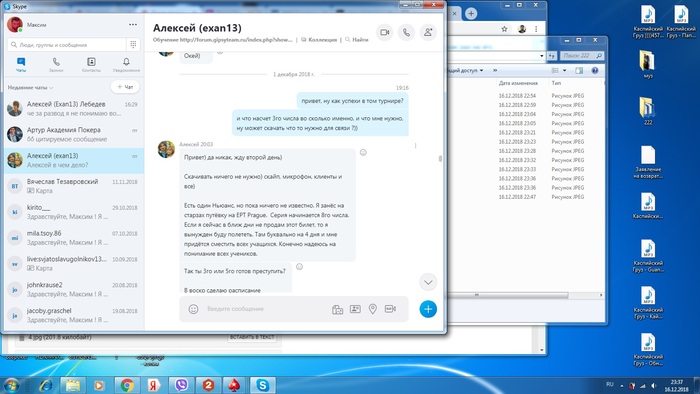700x394 pixels.
Task: Taskbar language indicator RU
Action: [610, 385]
